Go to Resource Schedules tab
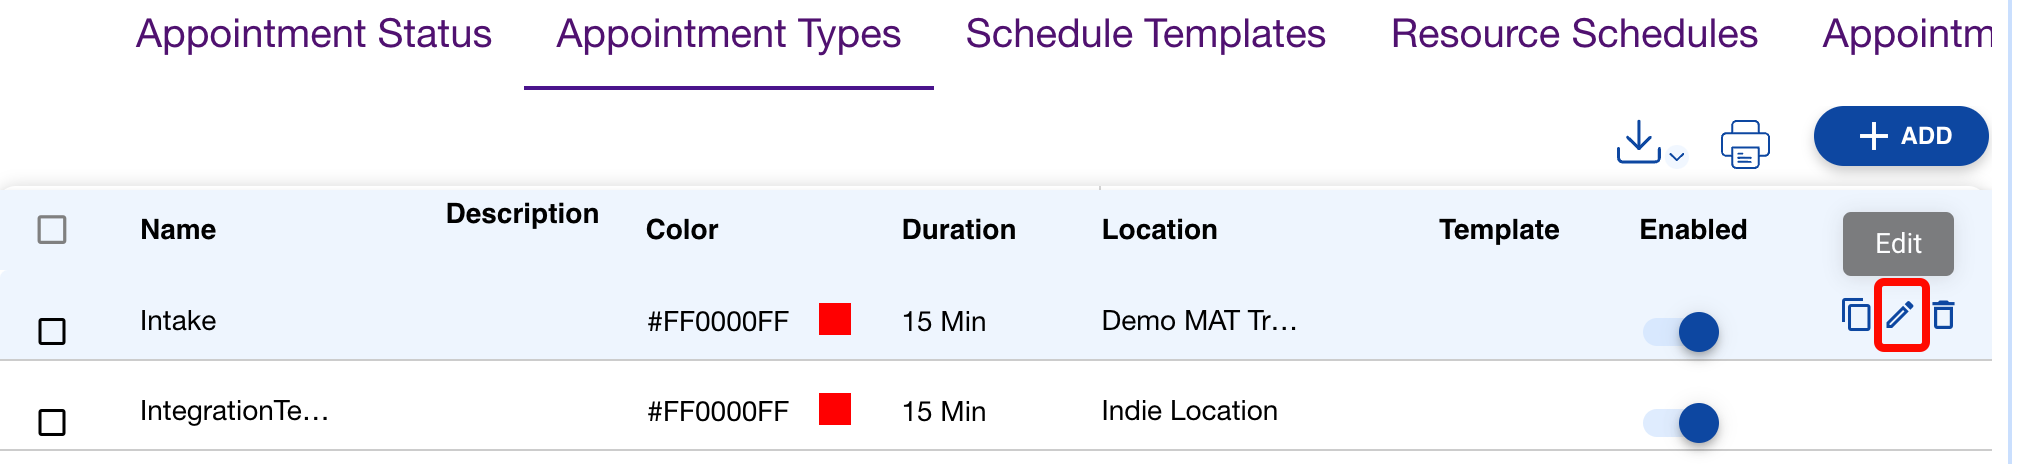The width and height of the screenshot is (2022, 464). (x=1574, y=35)
